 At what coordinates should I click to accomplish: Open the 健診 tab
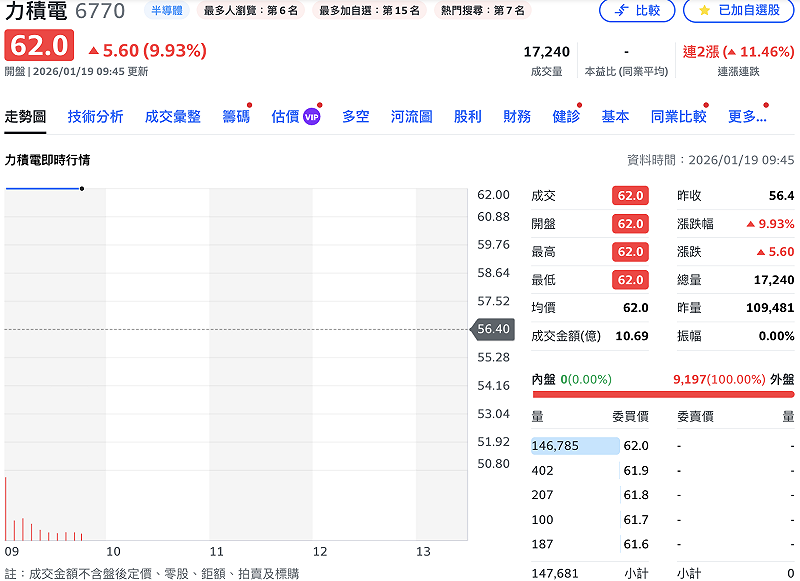coord(565,117)
